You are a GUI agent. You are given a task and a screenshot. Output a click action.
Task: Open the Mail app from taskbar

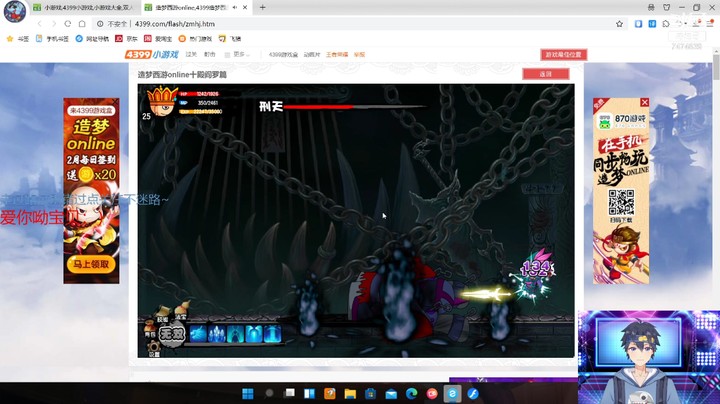click(391, 393)
